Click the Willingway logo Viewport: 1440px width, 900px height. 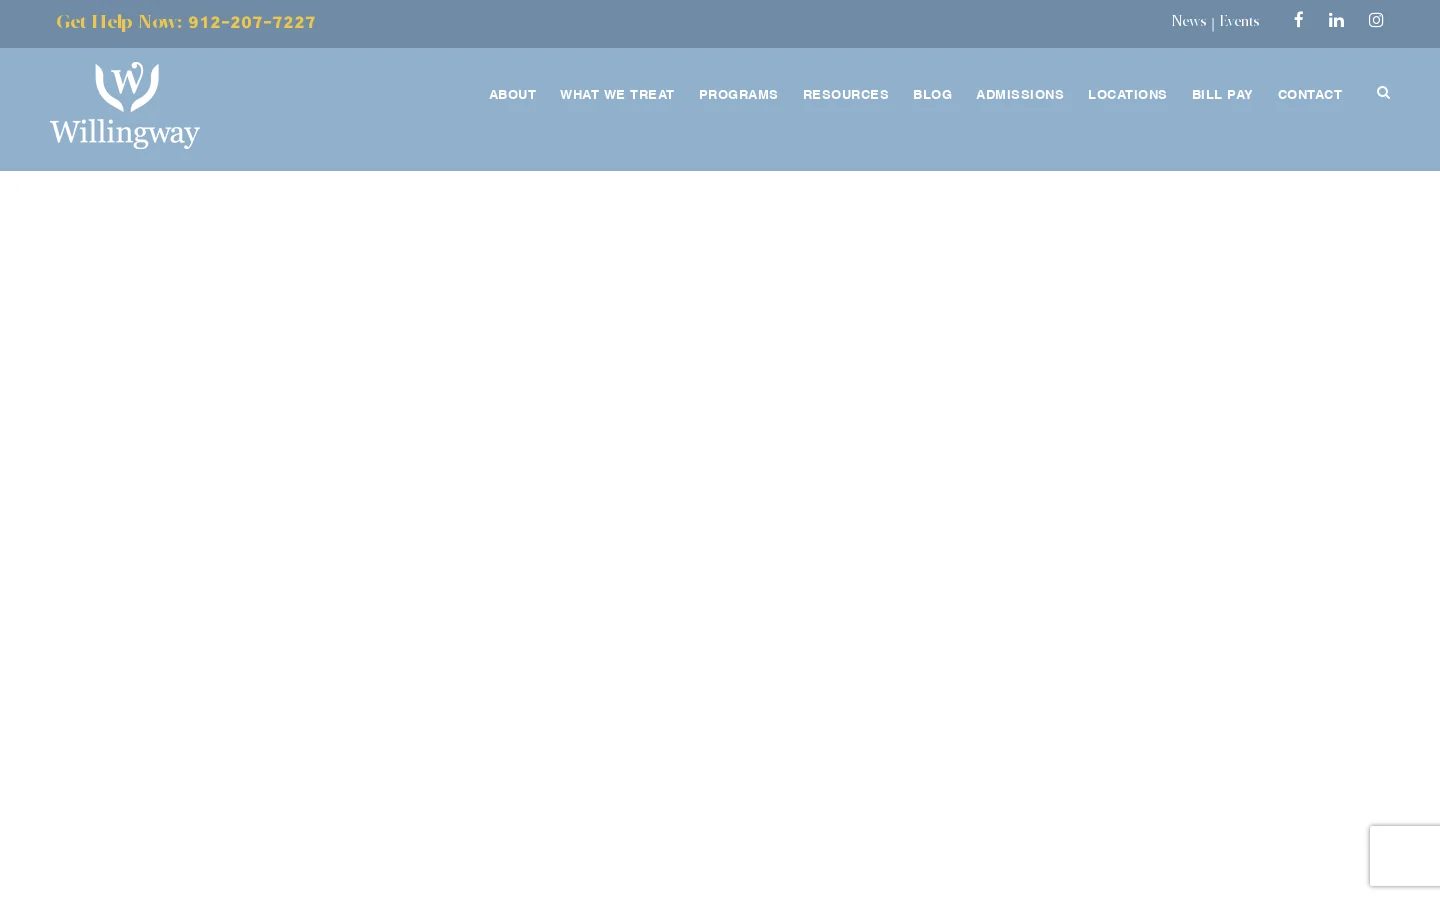tap(125, 105)
